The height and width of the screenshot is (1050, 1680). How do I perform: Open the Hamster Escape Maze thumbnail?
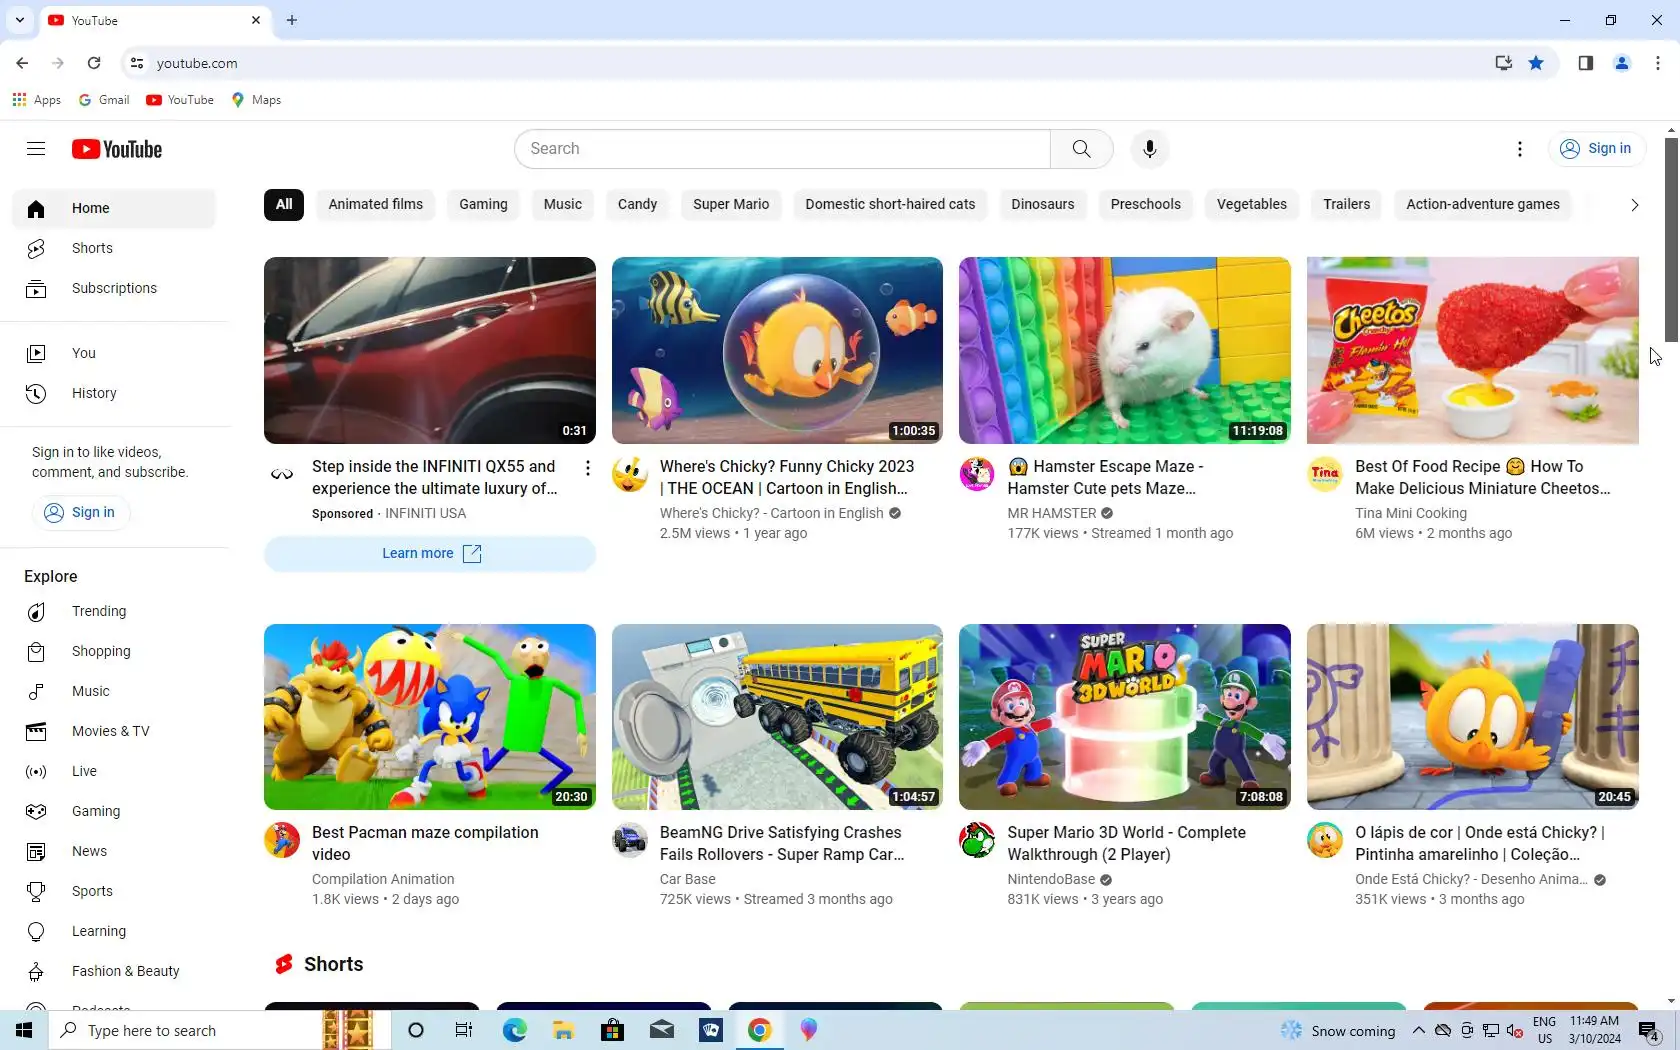pos(1125,350)
